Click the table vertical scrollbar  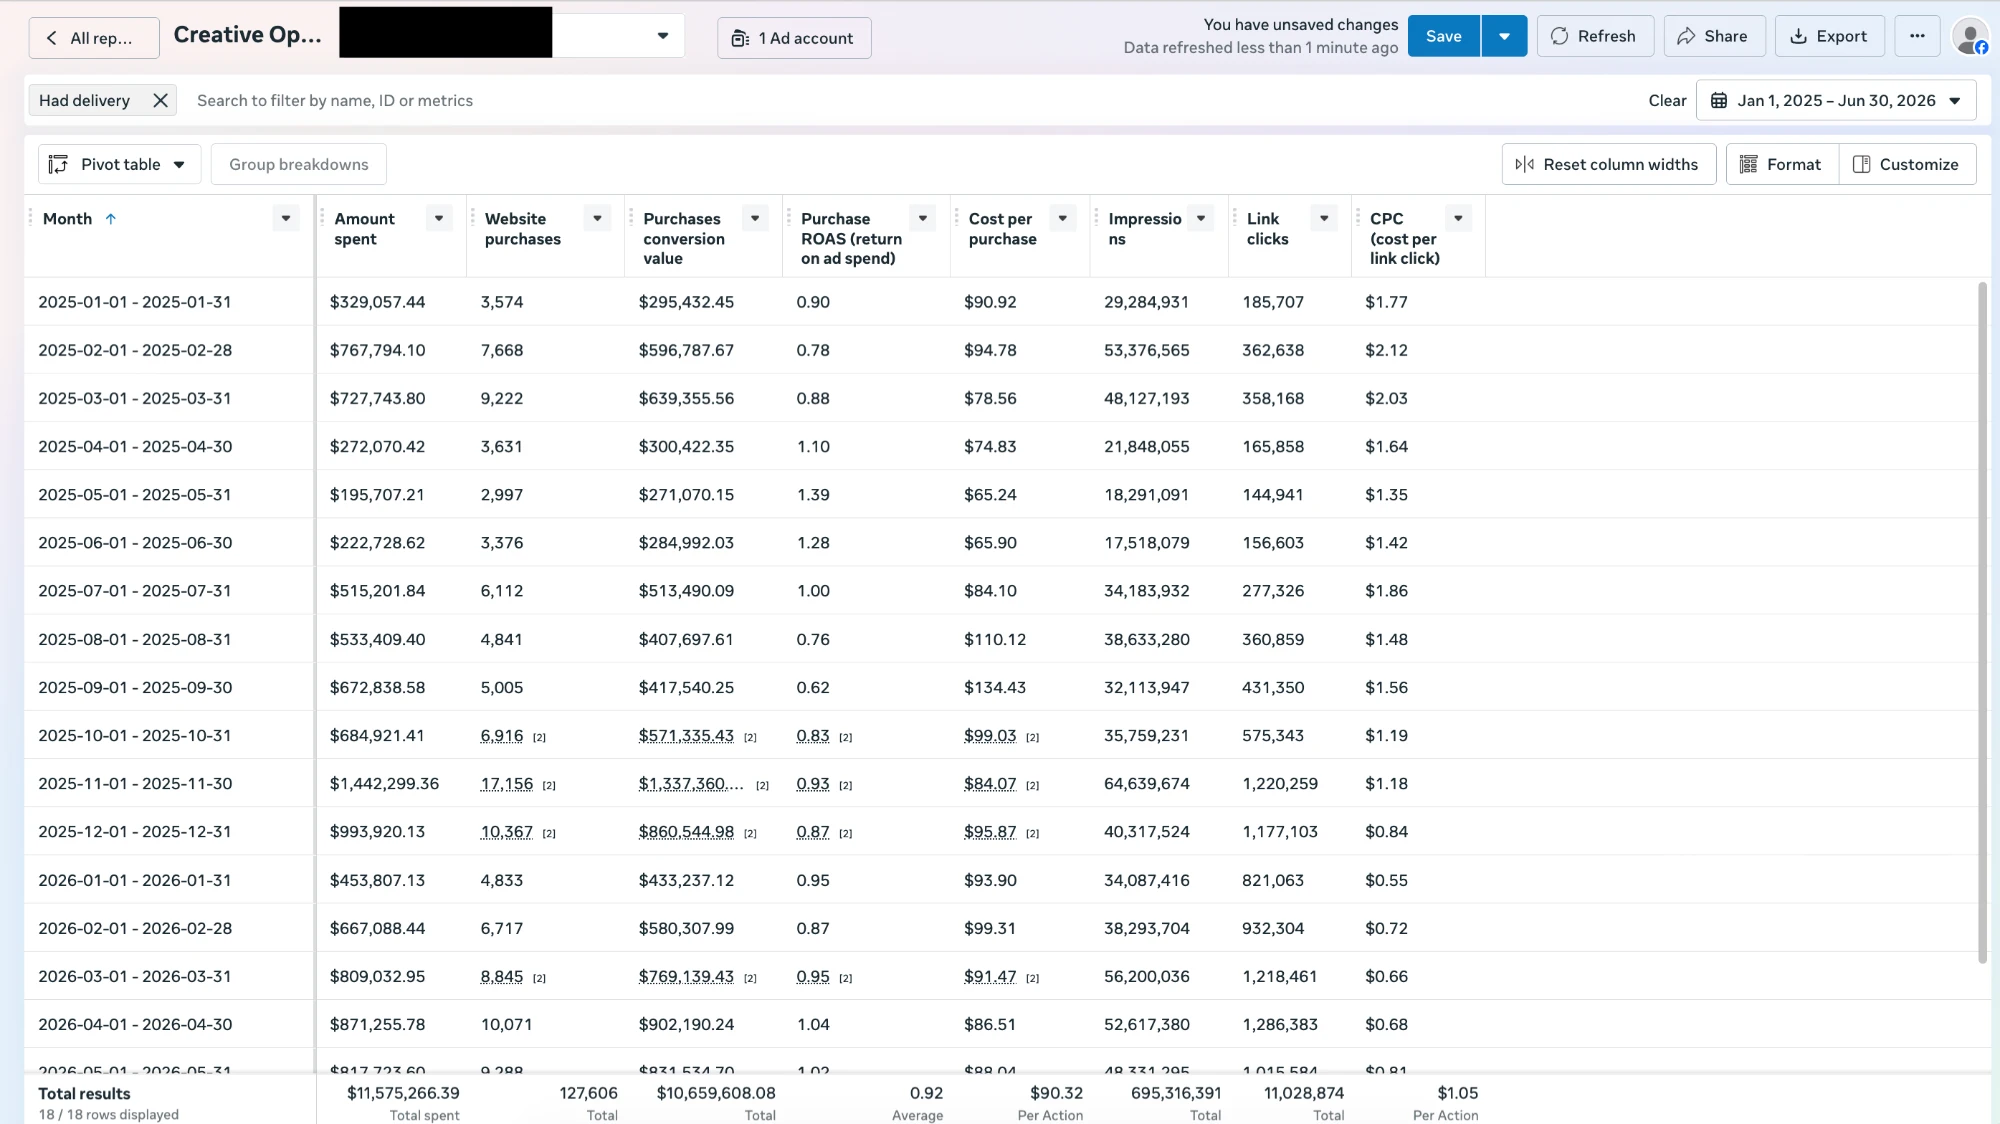click(1982, 622)
